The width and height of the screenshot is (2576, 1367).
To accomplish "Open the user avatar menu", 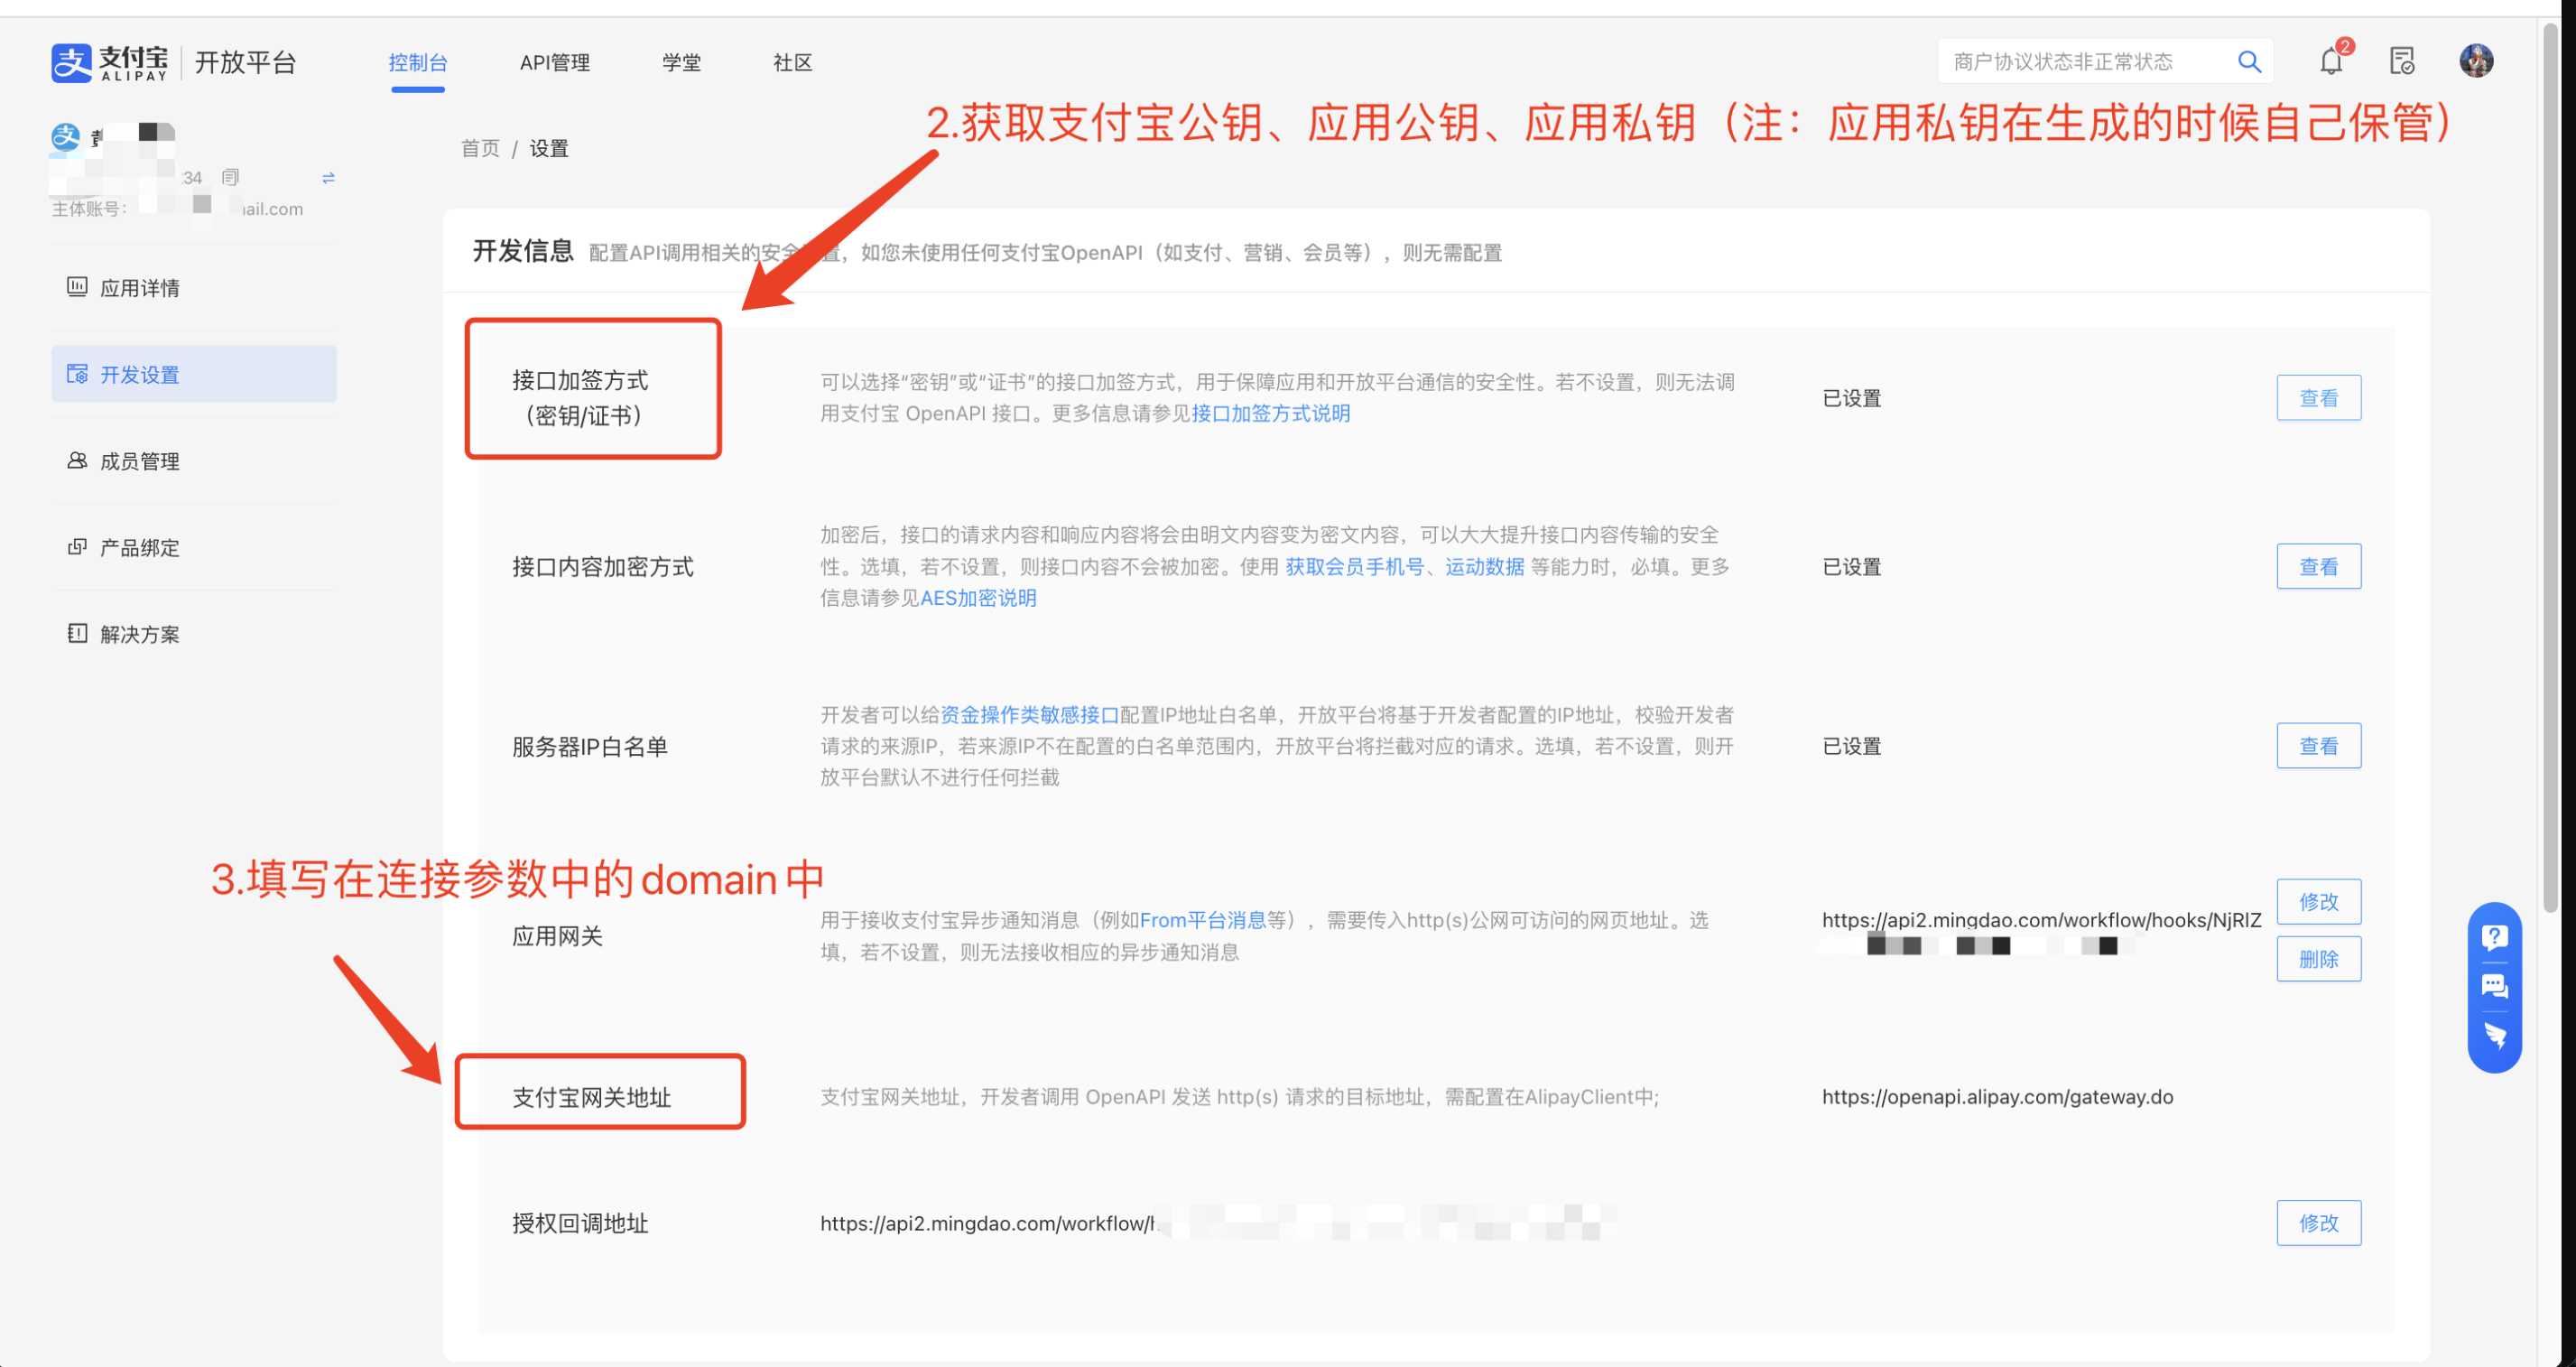I will (2476, 61).
